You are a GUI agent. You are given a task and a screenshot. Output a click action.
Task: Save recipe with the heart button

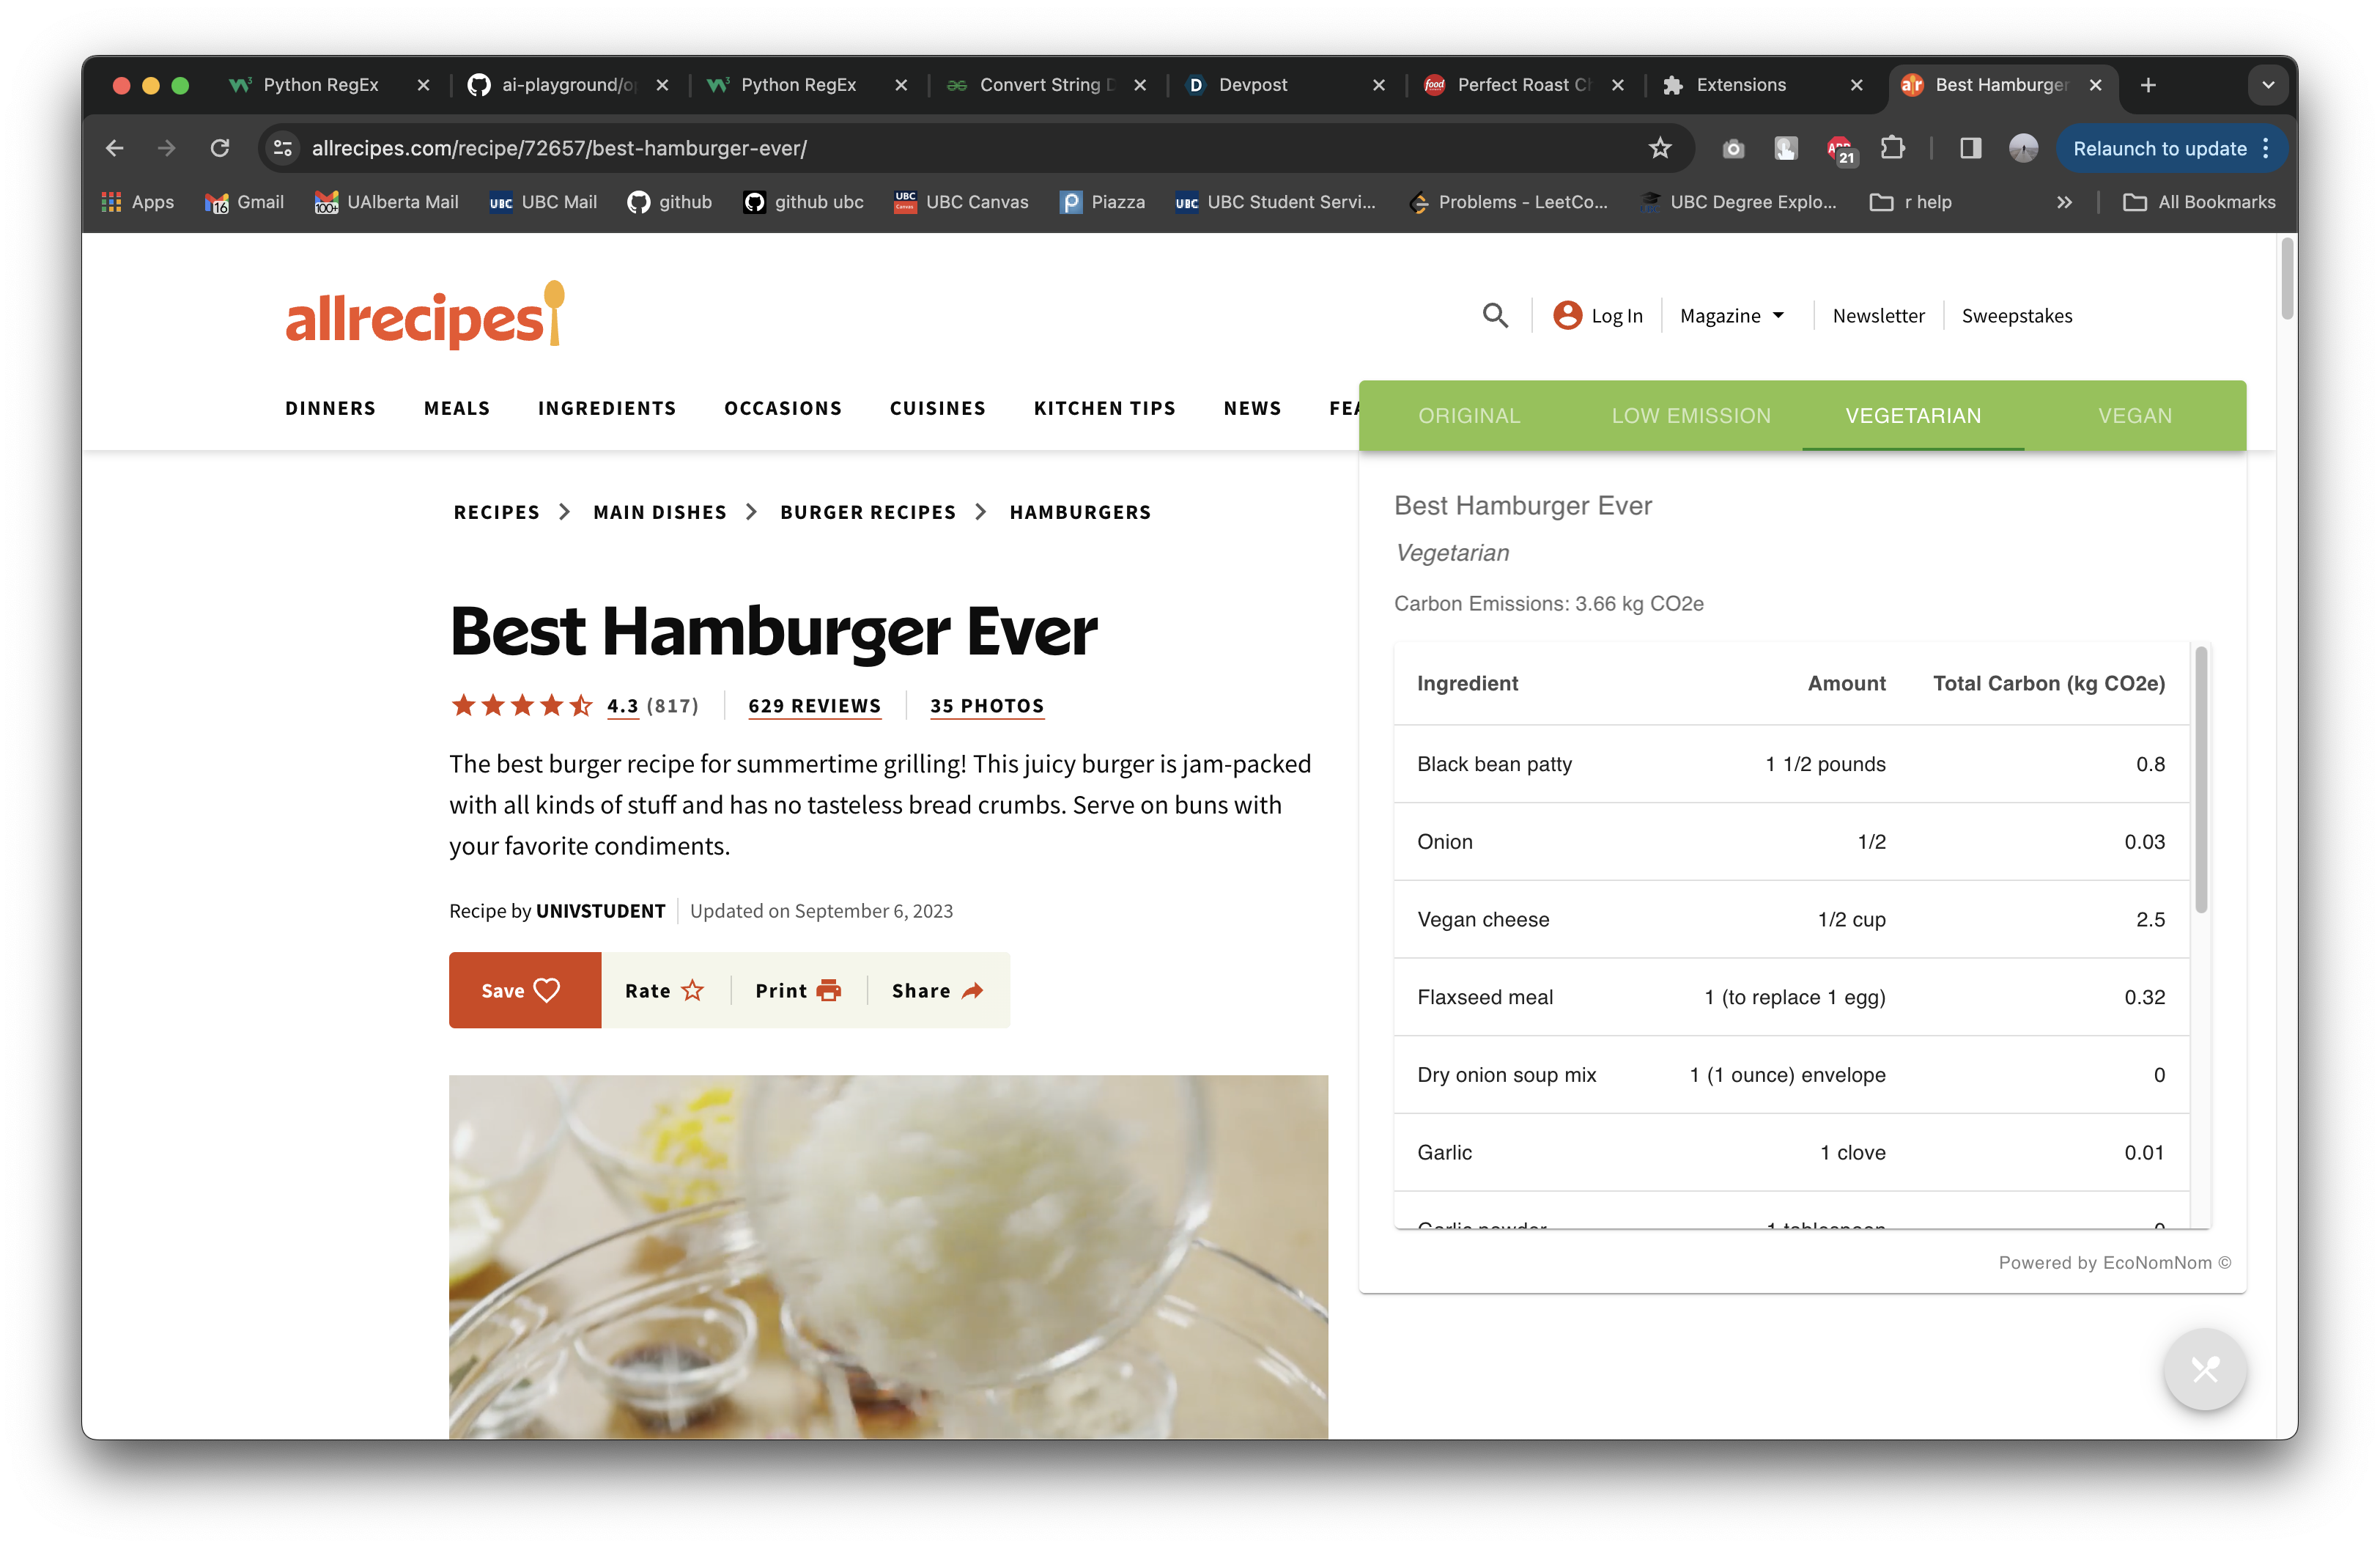[524, 990]
